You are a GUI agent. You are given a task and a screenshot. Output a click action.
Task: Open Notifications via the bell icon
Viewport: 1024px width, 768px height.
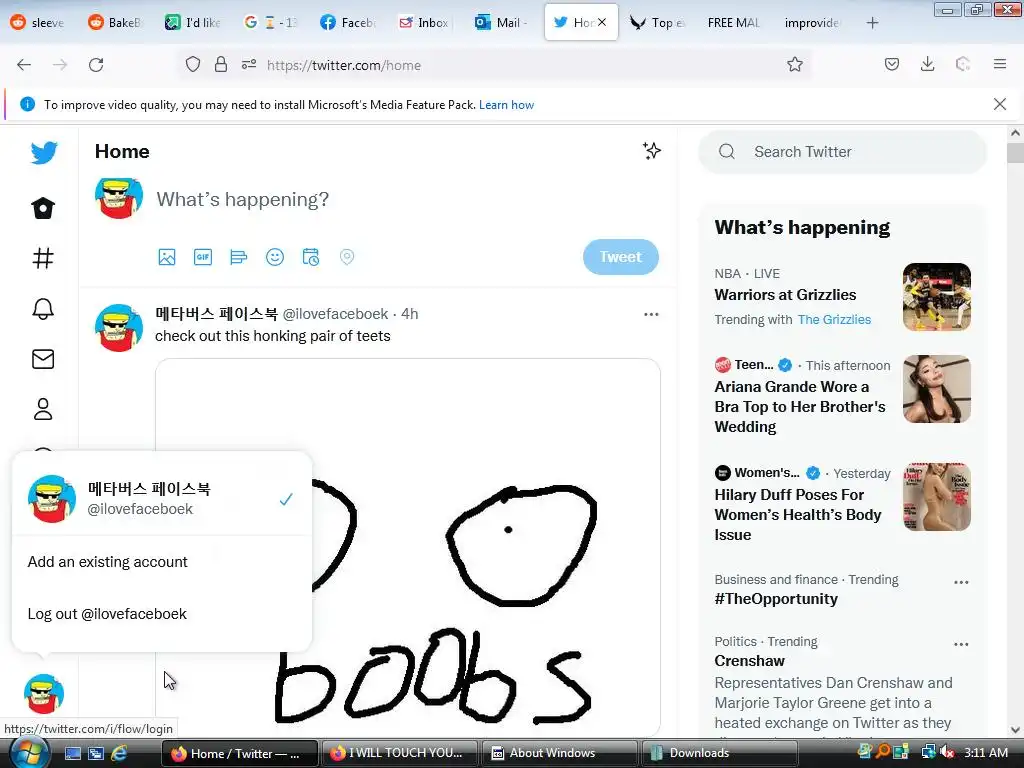pos(43,308)
